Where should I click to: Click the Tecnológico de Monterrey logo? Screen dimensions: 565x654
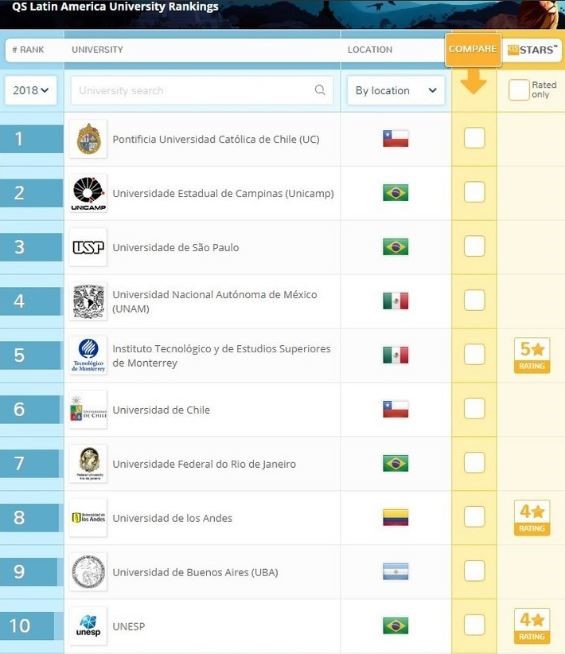point(88,355)
